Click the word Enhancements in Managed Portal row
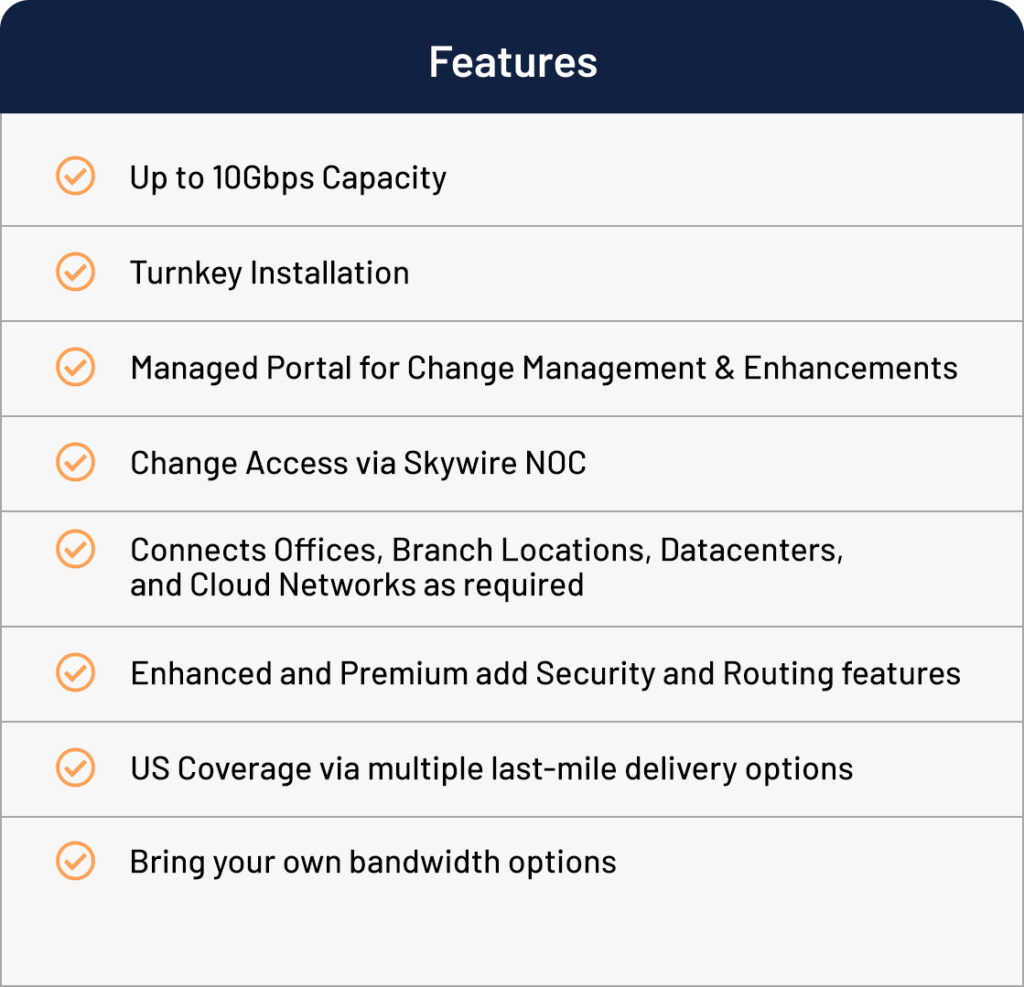This screenshot has height=987, width=1024. click(850, 368)
